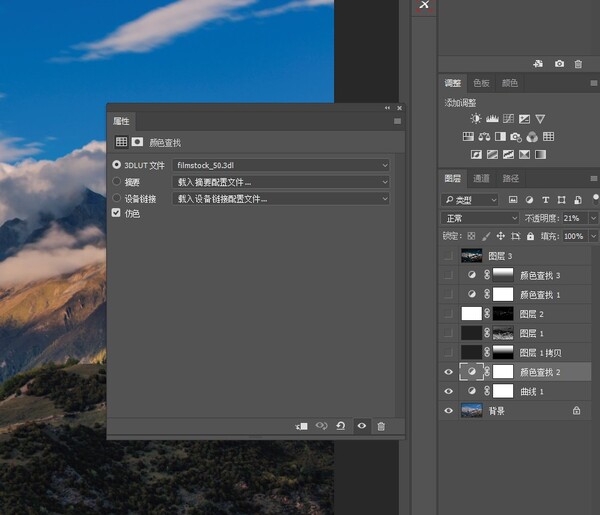Click the trash icon in top panel

click(x=578, y=64)
